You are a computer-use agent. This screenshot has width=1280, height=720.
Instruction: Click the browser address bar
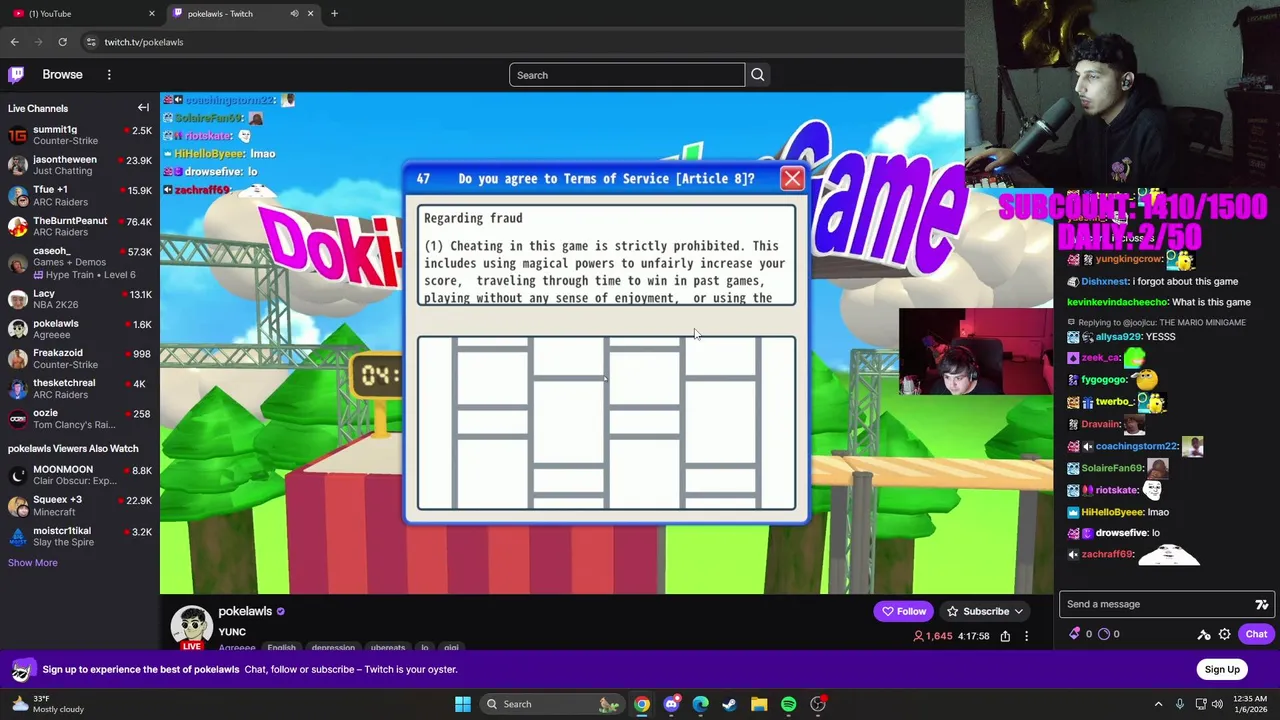[x=520, y=42]
